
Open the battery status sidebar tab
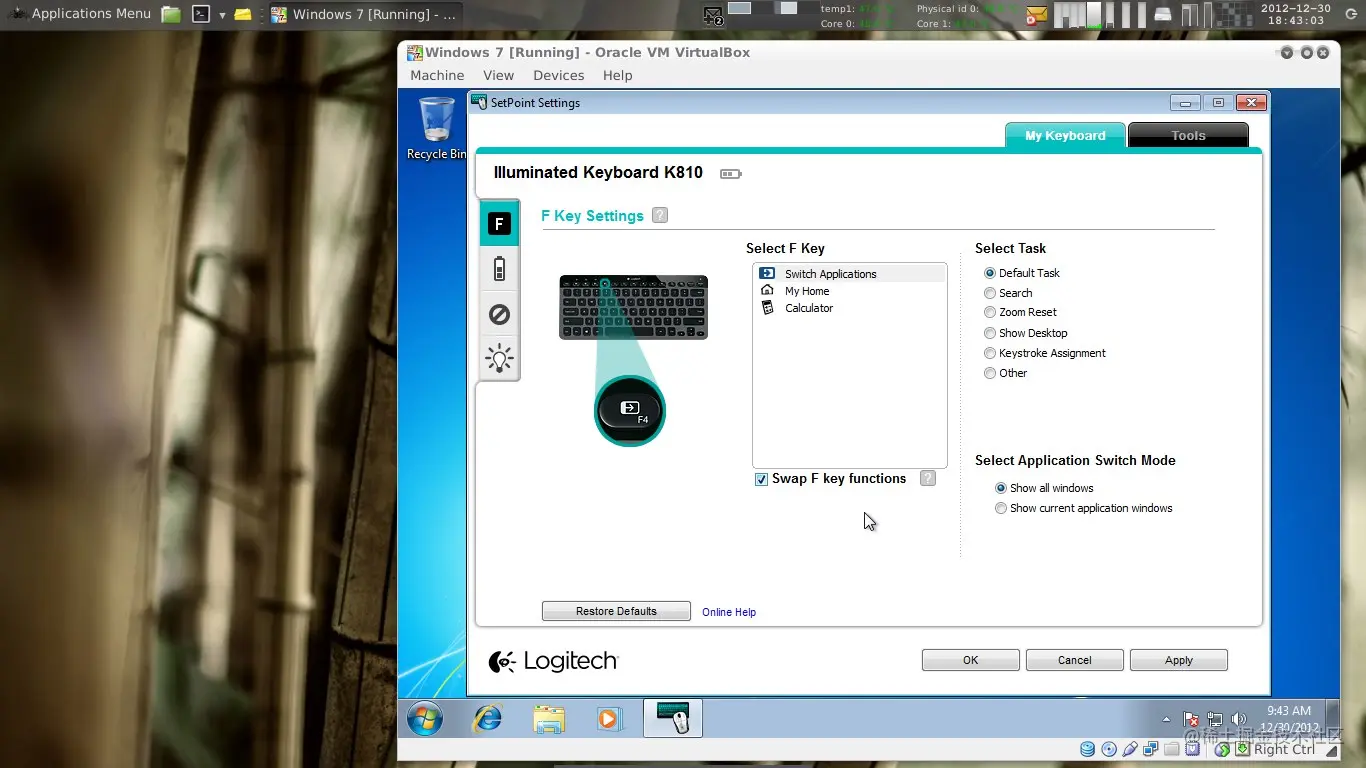tap(499, 268)
